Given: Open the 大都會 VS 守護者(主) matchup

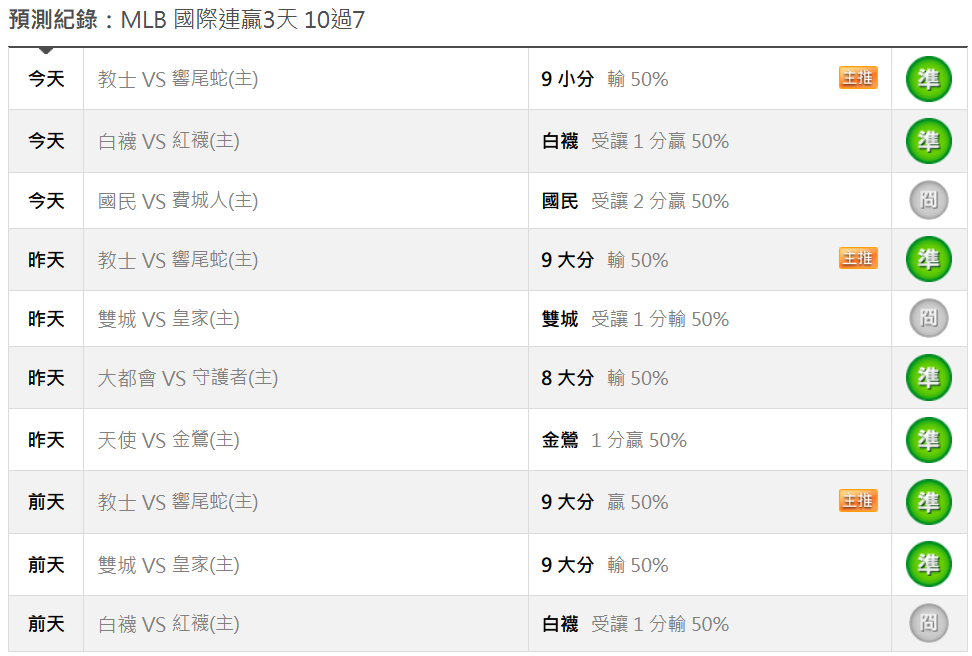Looking at the screenshot, I should pos(188,378).
